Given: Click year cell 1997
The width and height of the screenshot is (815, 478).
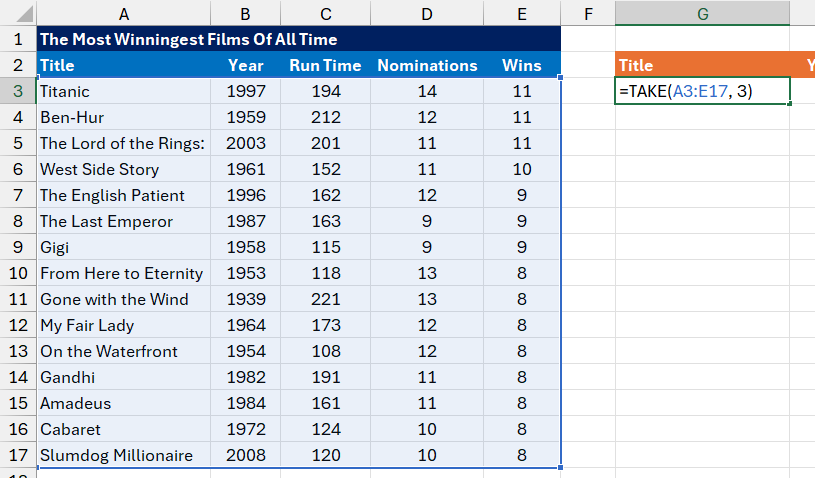Looking at the screenshot, I should (245, 91).
